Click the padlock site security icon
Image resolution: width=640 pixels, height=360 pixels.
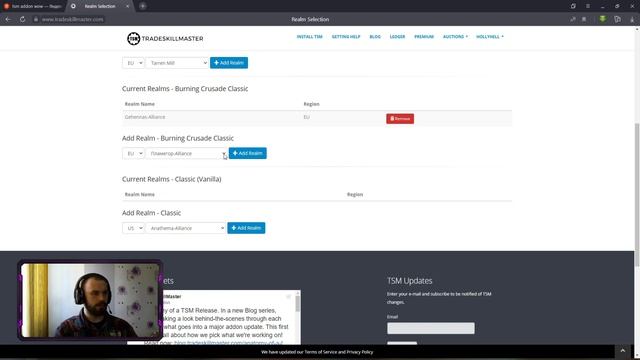(x=36, y=19)
